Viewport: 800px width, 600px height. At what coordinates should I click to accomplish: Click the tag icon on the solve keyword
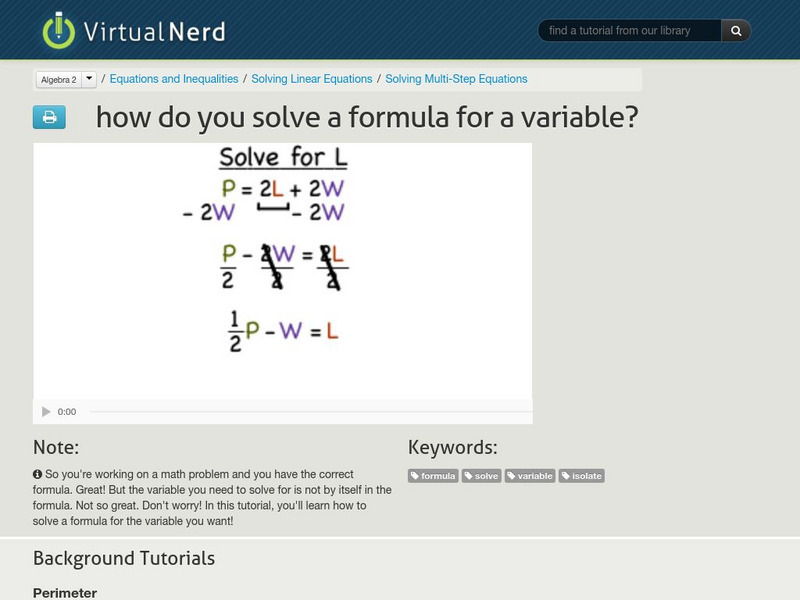pyautogui.click(x=470, y=476)
